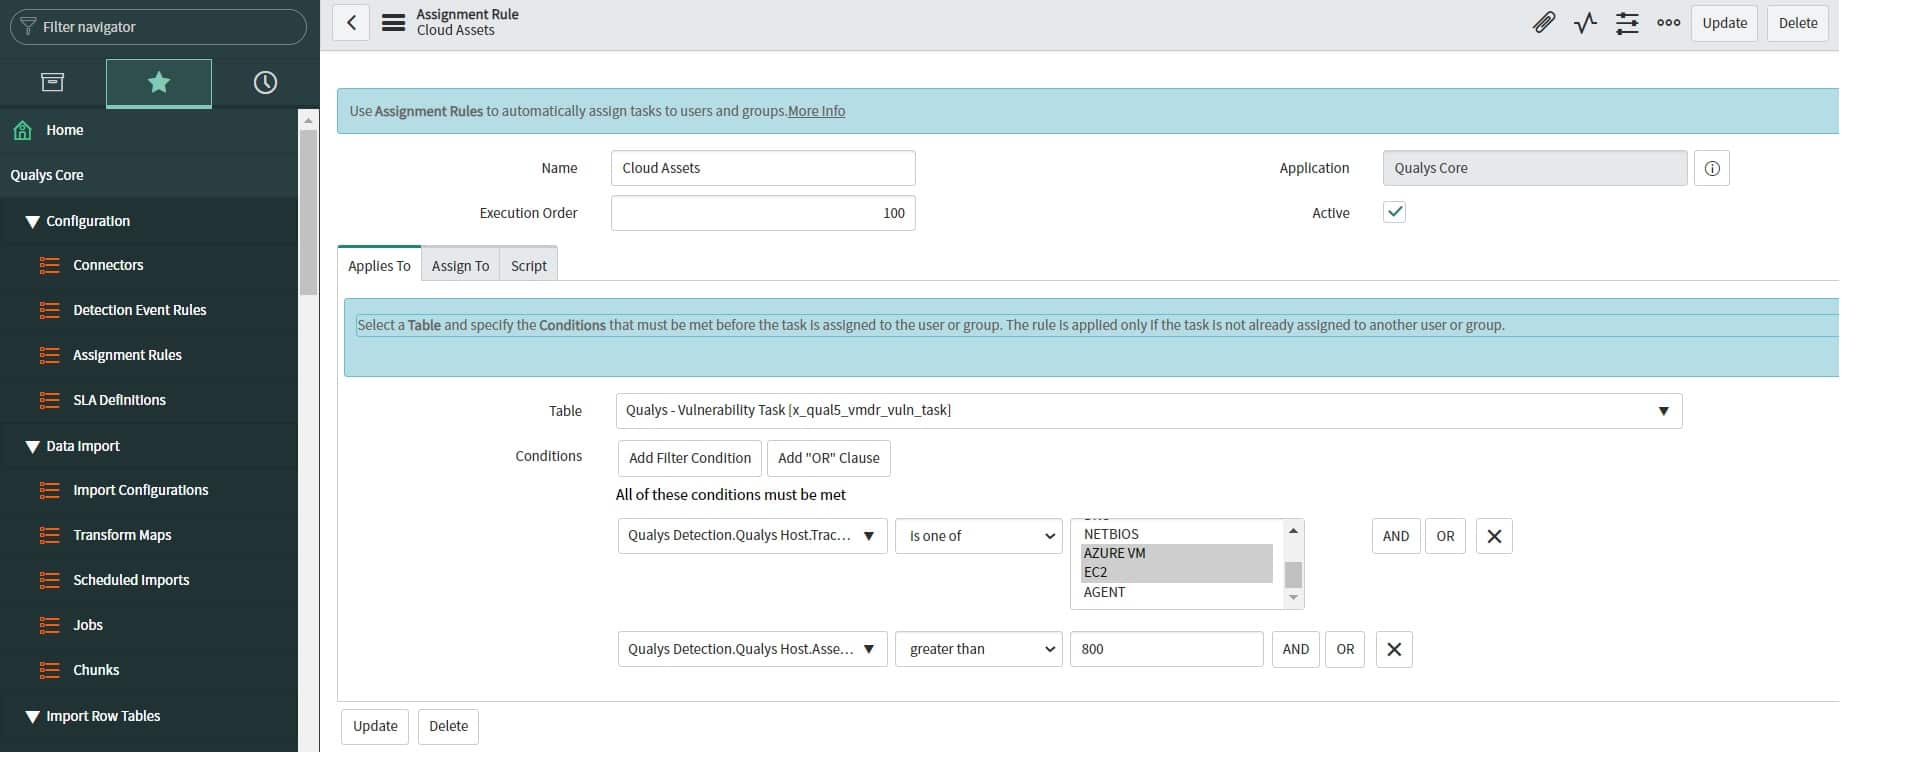Image resolution: width=1905 pixels, height=764 pixels.
Task: Go back using the back arrow button
Action: [x=351, y=23]
